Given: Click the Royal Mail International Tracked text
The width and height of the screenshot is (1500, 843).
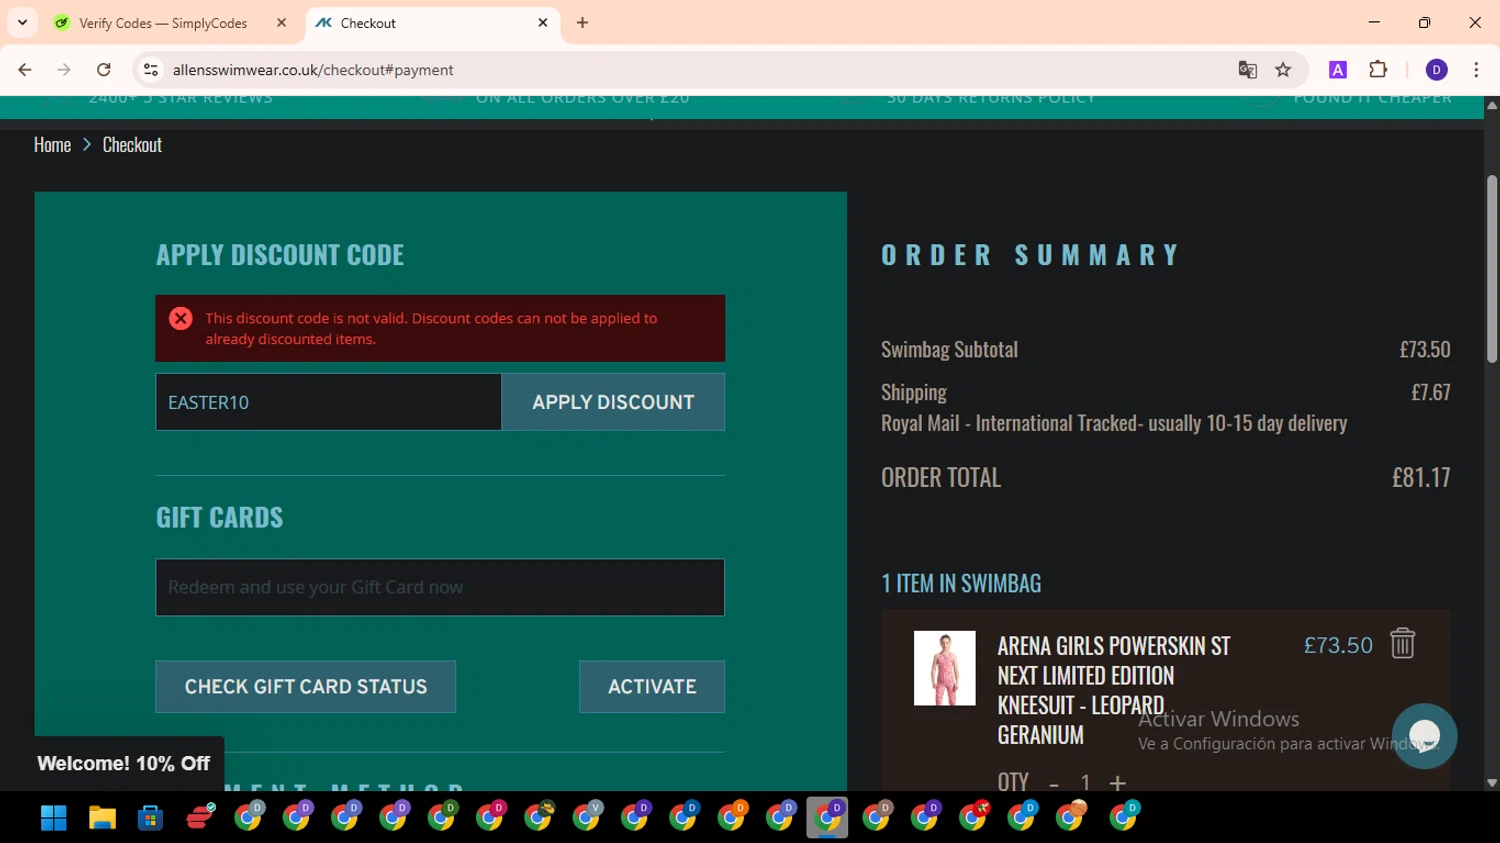Looking at the screenshot, I should 1114,423.
